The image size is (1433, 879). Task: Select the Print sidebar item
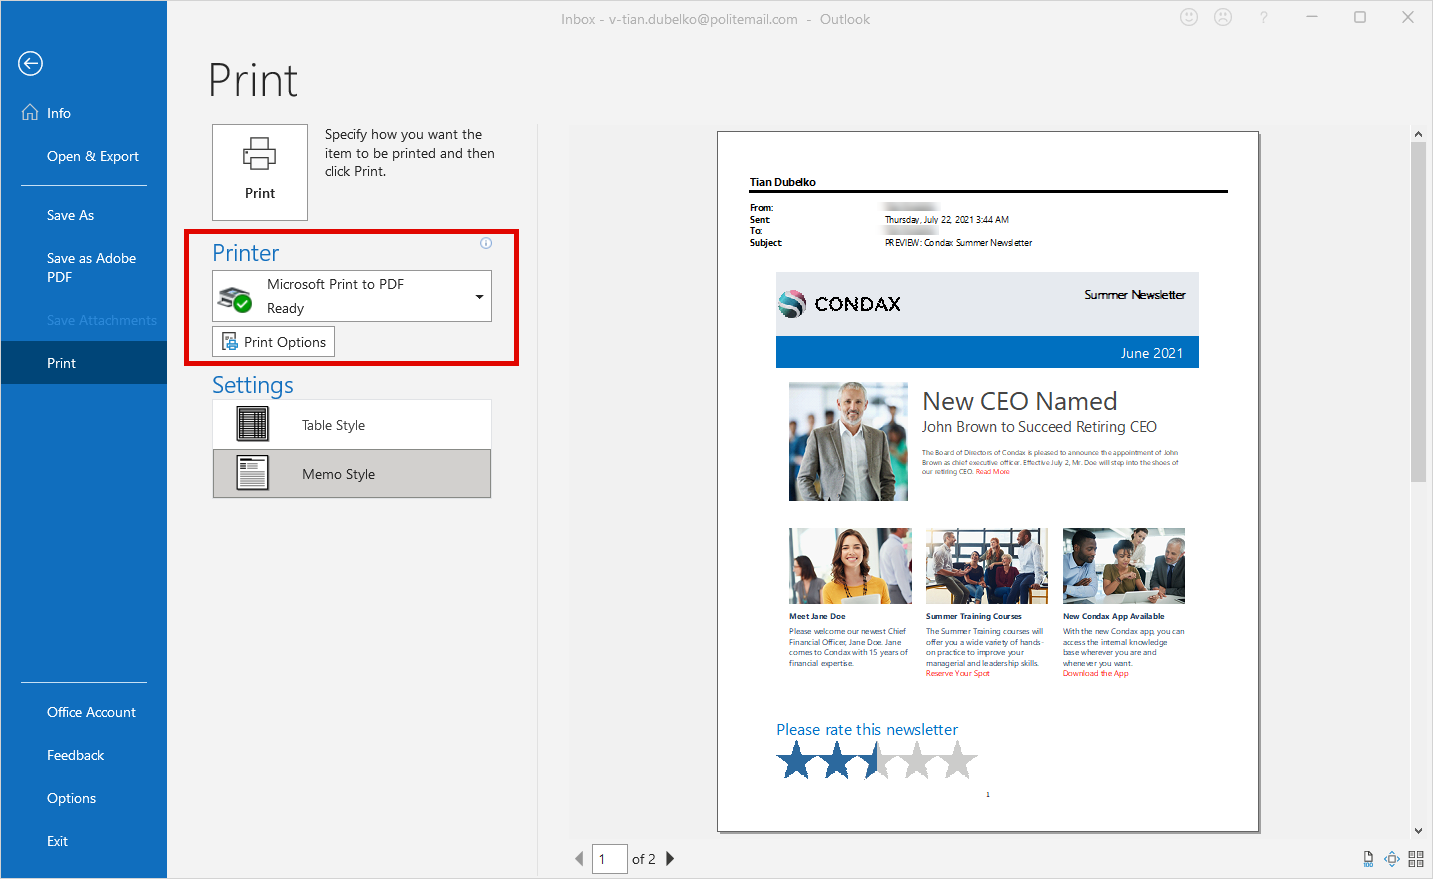(x=84, y=363)
